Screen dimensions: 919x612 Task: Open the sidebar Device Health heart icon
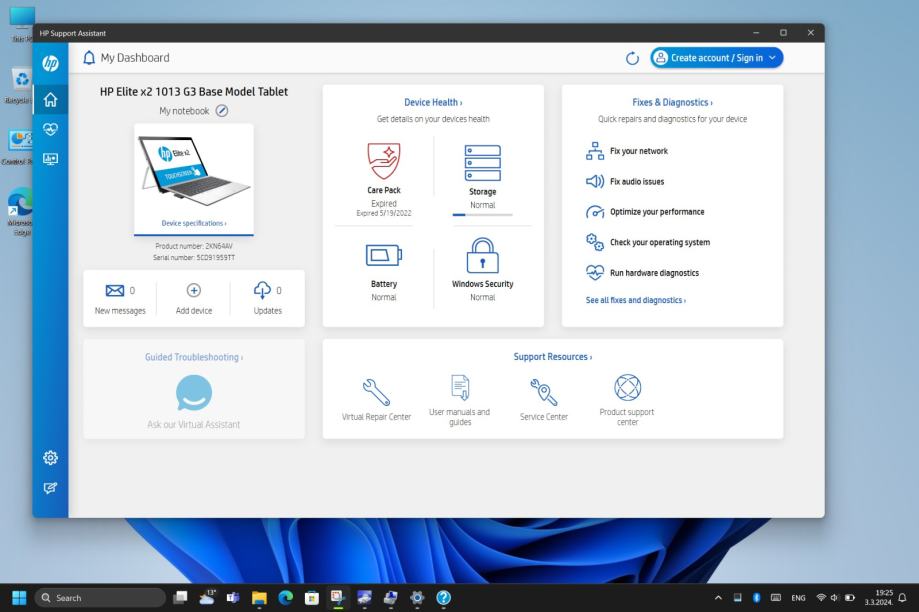coord(50,129)
